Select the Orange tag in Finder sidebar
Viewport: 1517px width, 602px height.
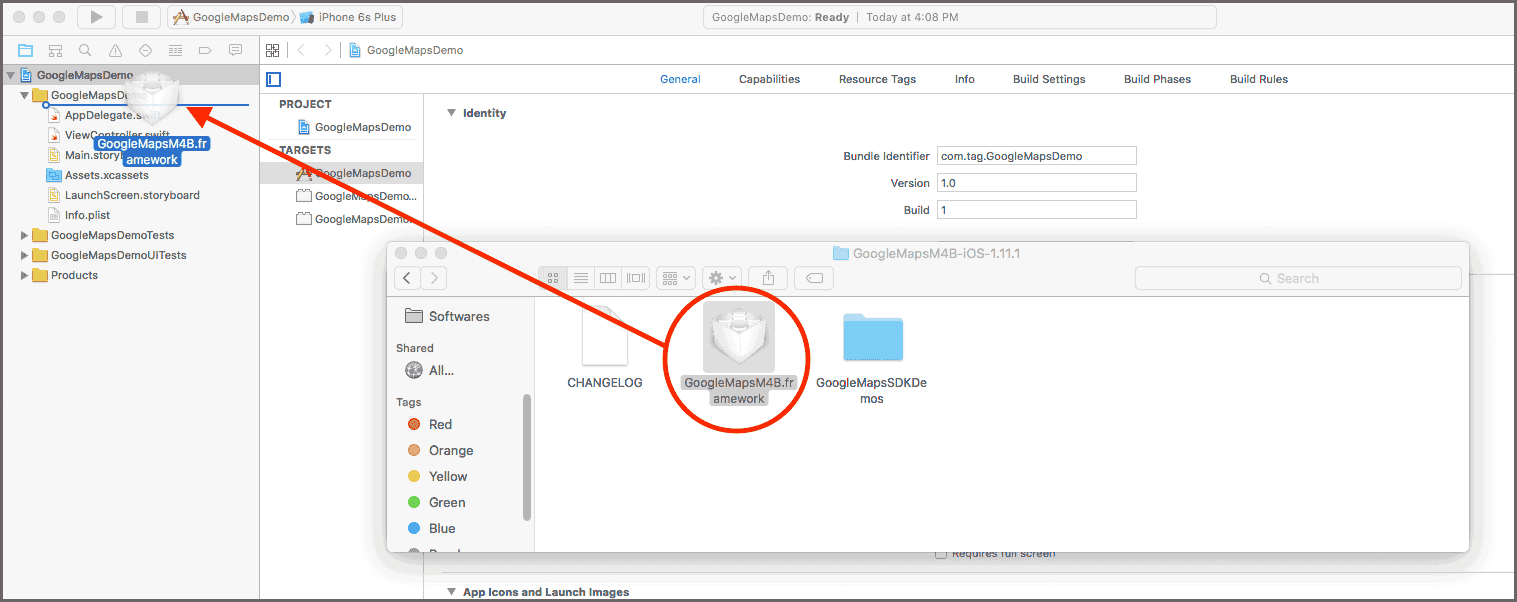[x=440, y=450]
